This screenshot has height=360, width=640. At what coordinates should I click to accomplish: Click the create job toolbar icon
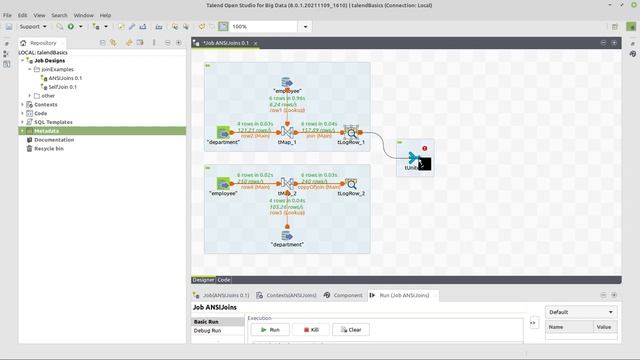[x=96, y=27]
